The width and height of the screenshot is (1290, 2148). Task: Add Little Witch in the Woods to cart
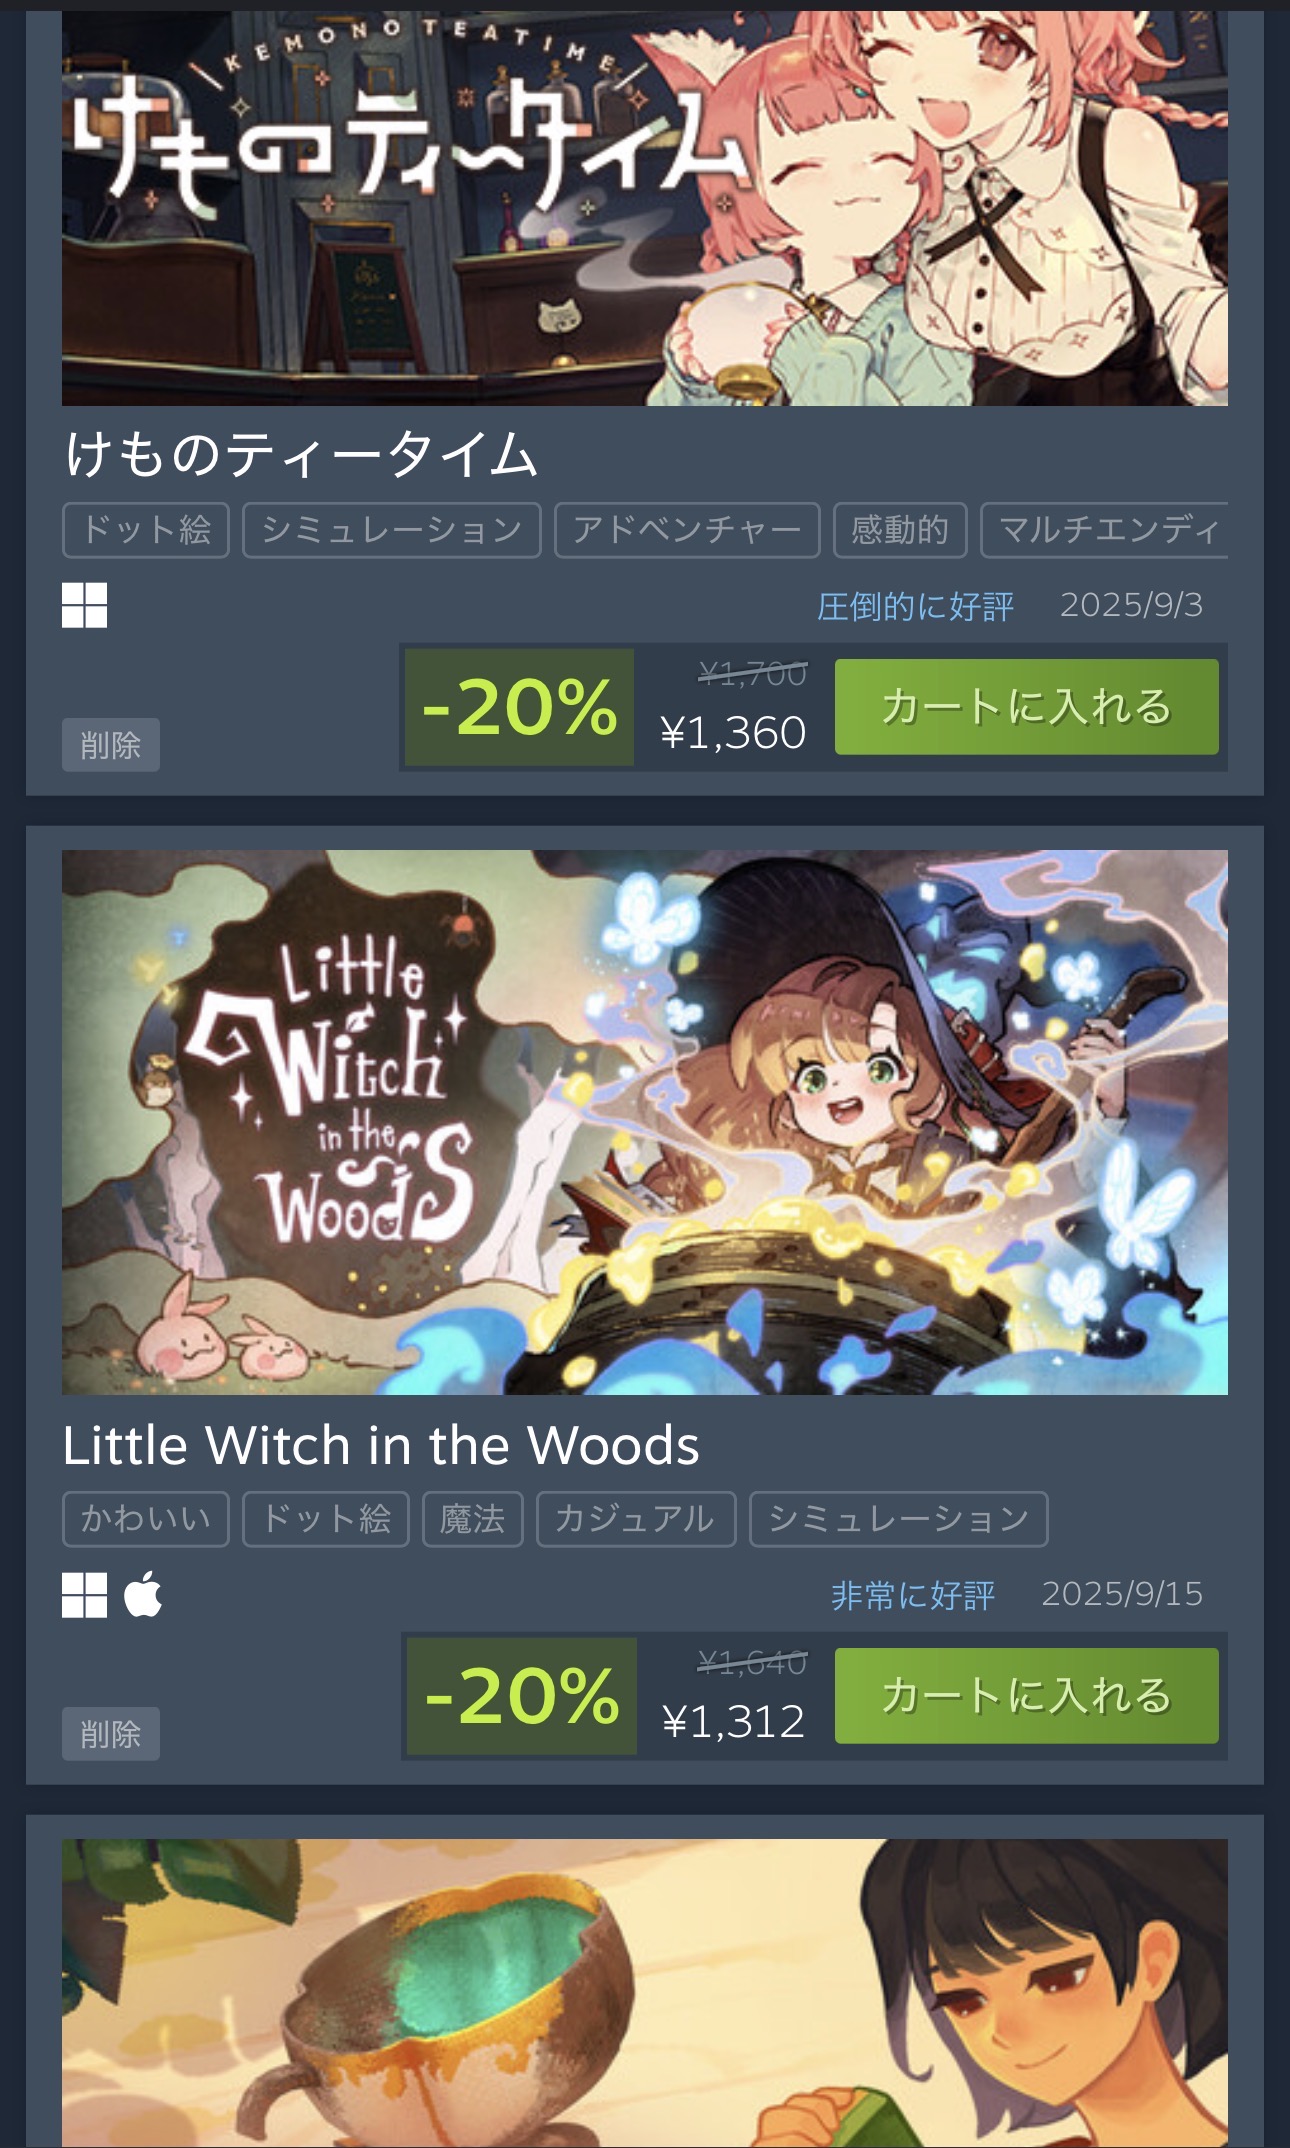(x=1026, y=1695)
